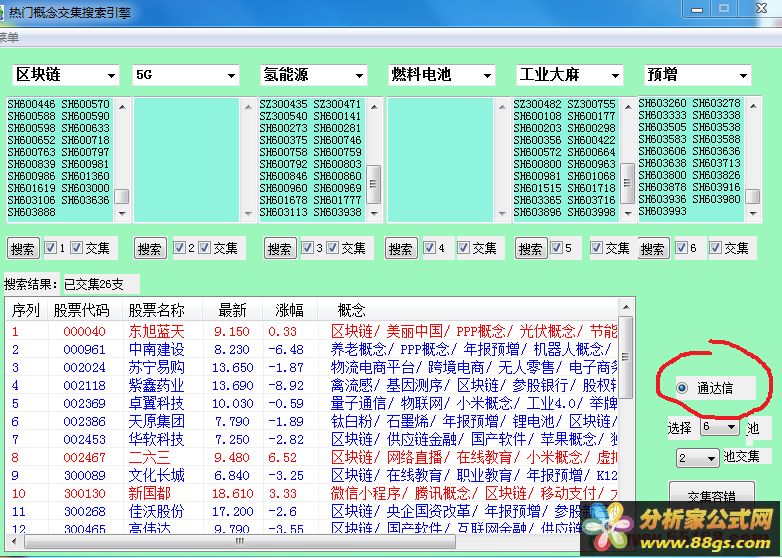782x558 pixels.
Task: Click 搜索 button for pool 5
Action: click(531, 248)
